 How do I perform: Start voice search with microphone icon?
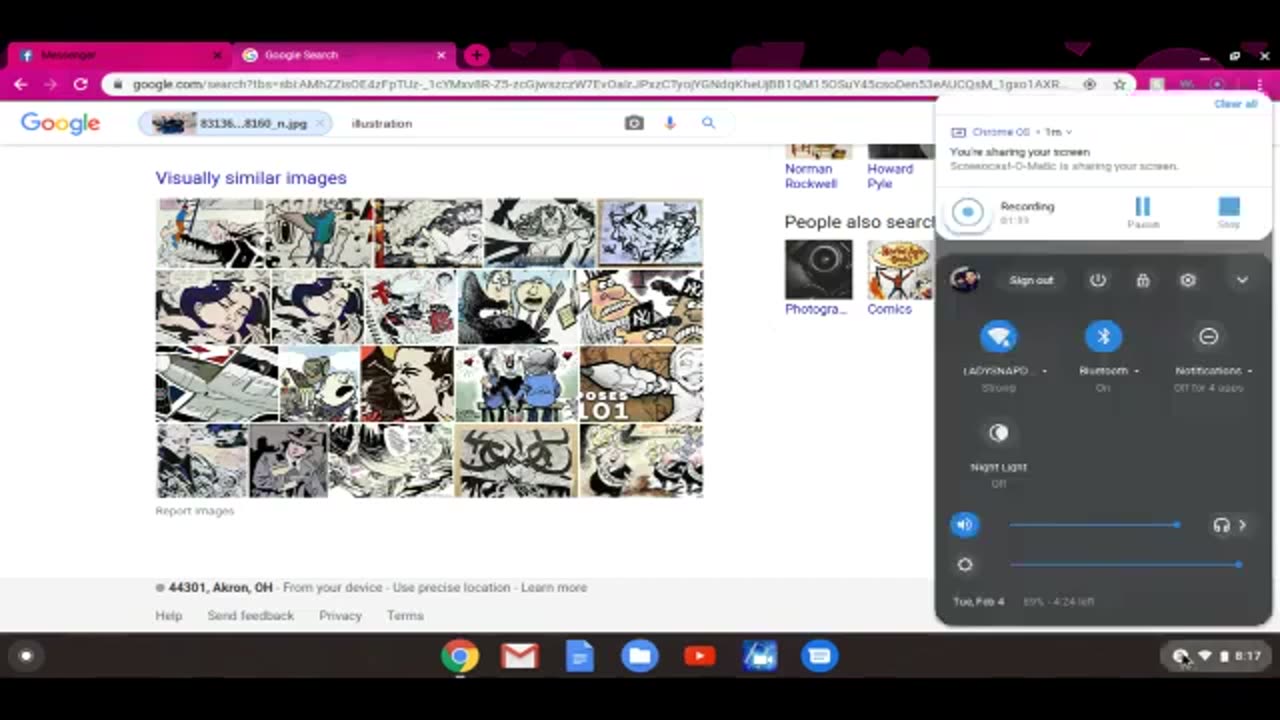coord(670,123)
